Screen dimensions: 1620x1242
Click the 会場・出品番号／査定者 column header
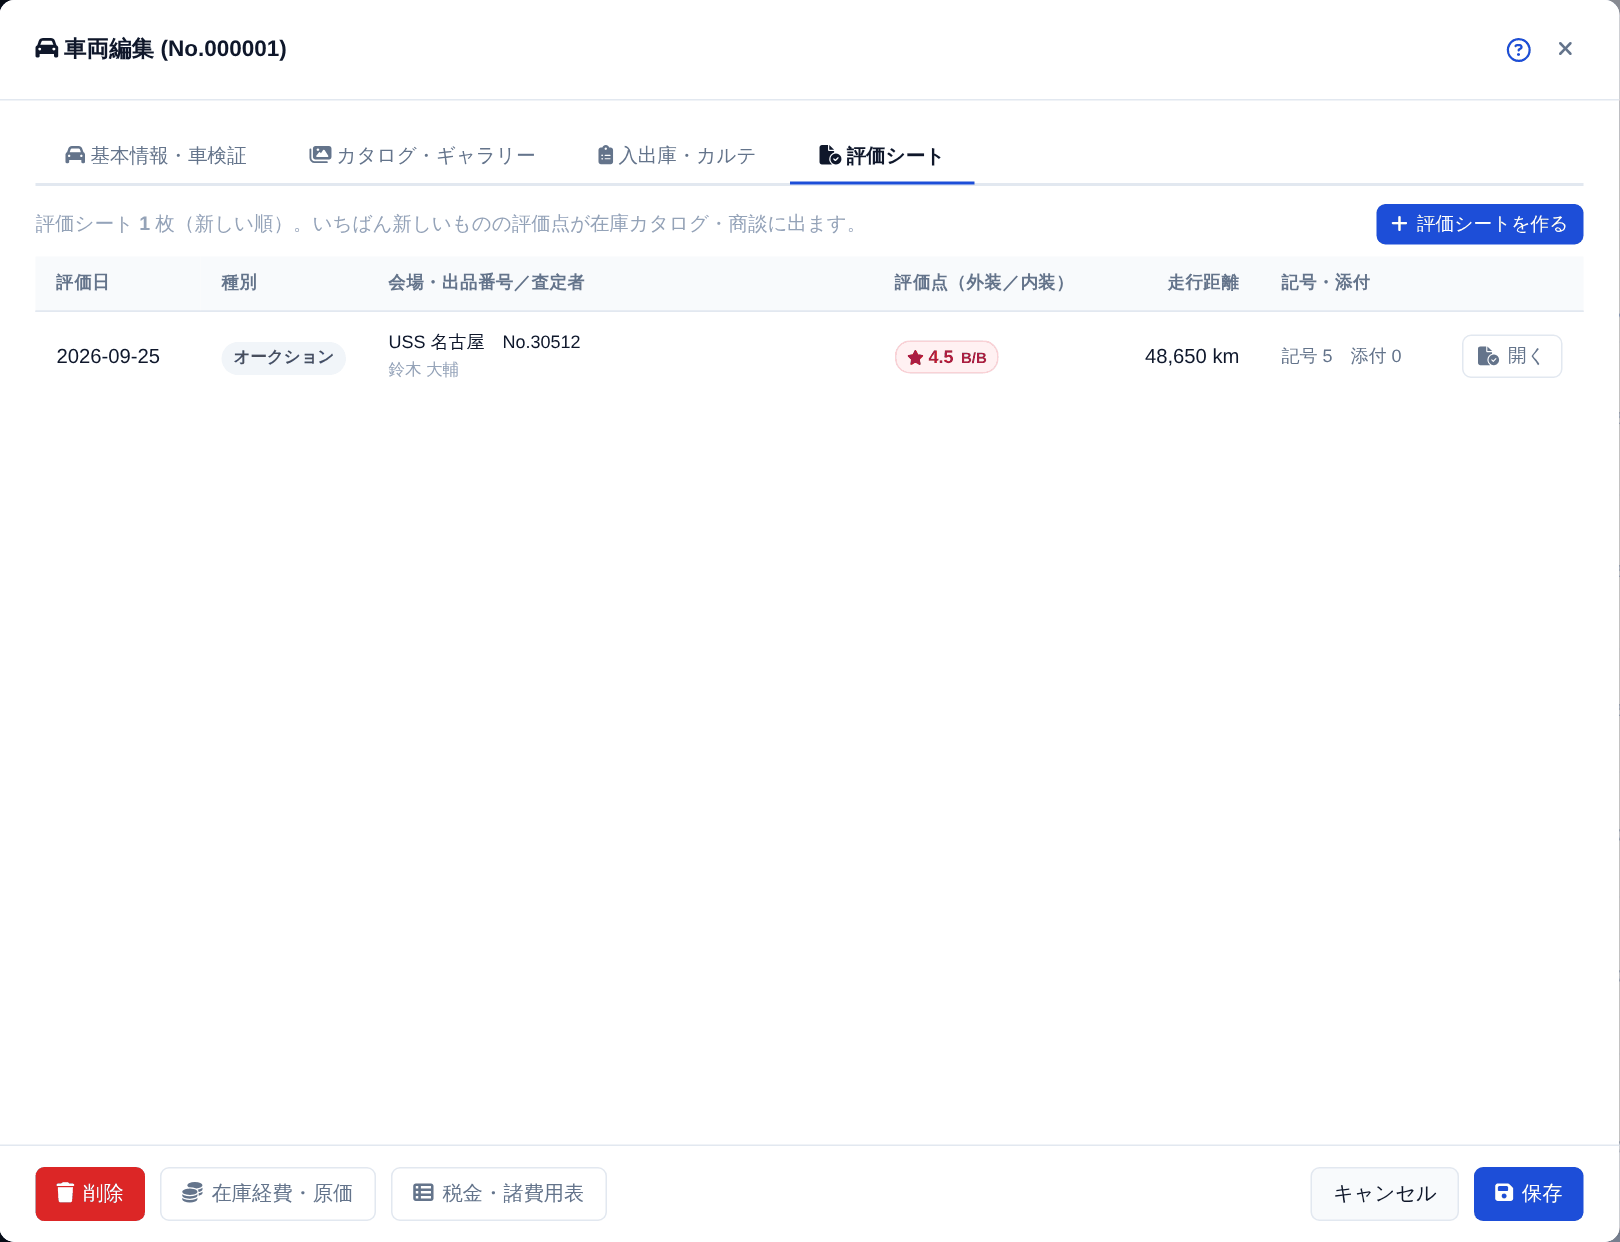pyautogui.click(x=486, y=283)
